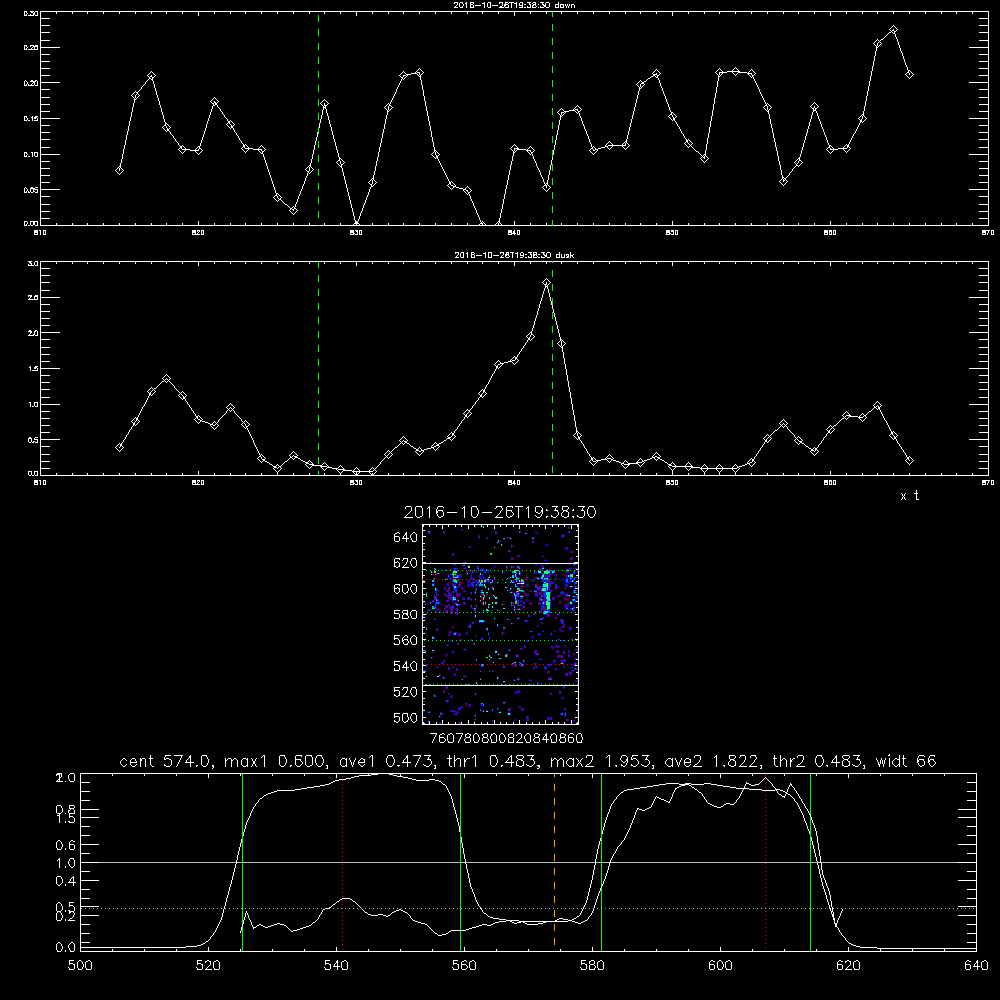Click bottom plot x-axis label '520'
The width and height of the screenshot is (1000, 1000).
[208, 966]
